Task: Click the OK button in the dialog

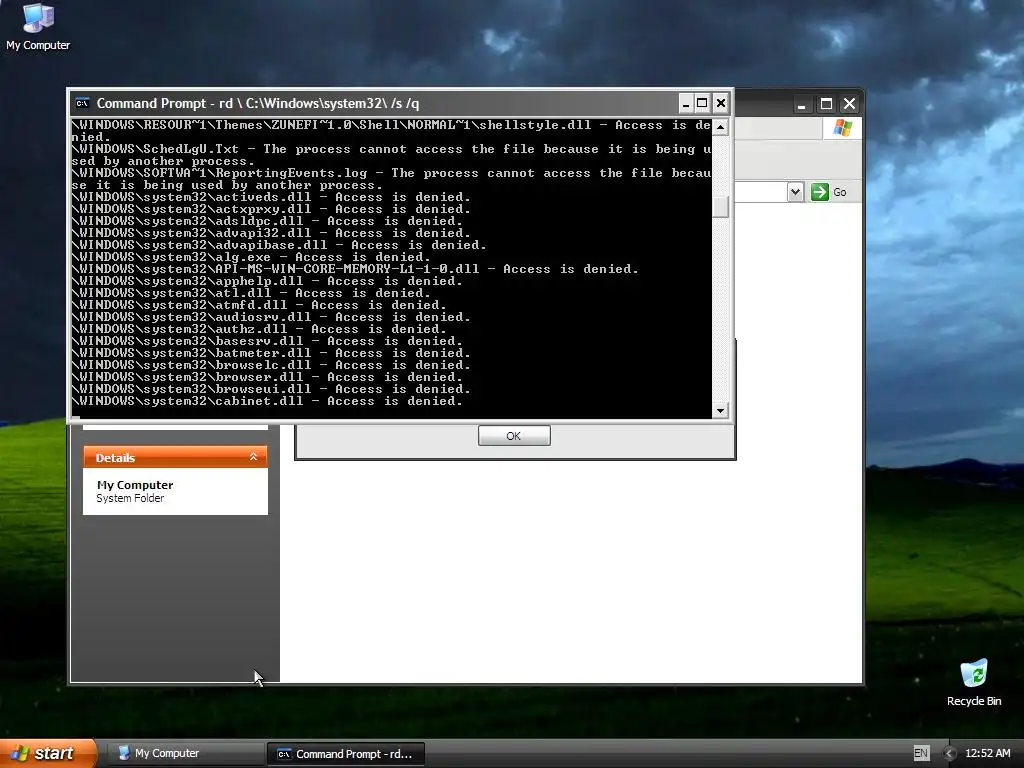Action: (514, 436)
